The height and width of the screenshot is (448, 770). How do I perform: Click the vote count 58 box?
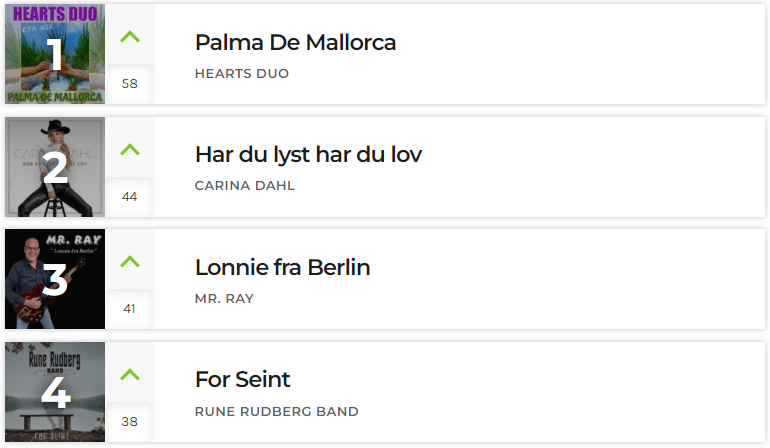point(130,84)
